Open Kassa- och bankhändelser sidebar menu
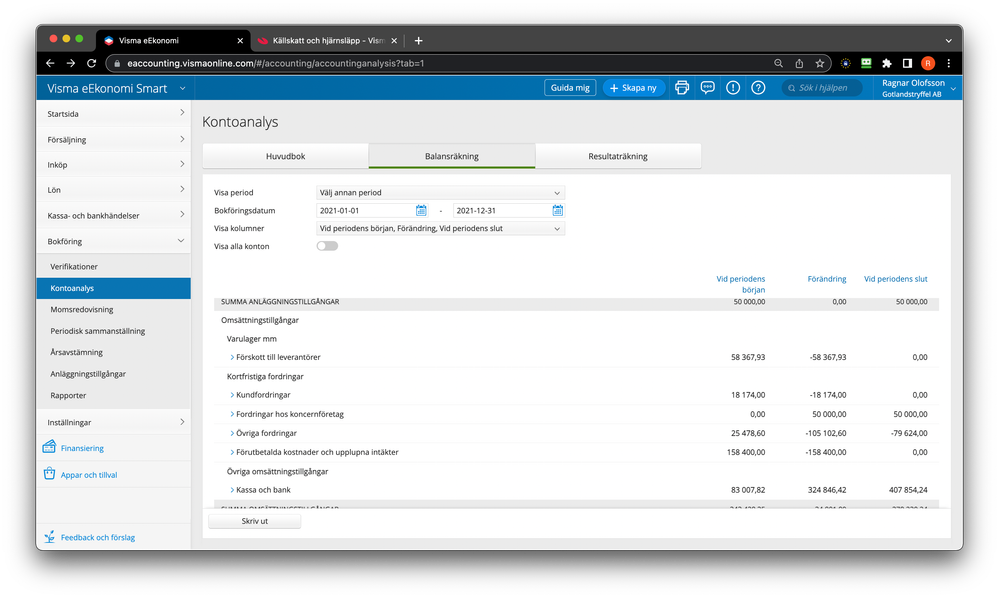999x598 pixels. (114, 215)
